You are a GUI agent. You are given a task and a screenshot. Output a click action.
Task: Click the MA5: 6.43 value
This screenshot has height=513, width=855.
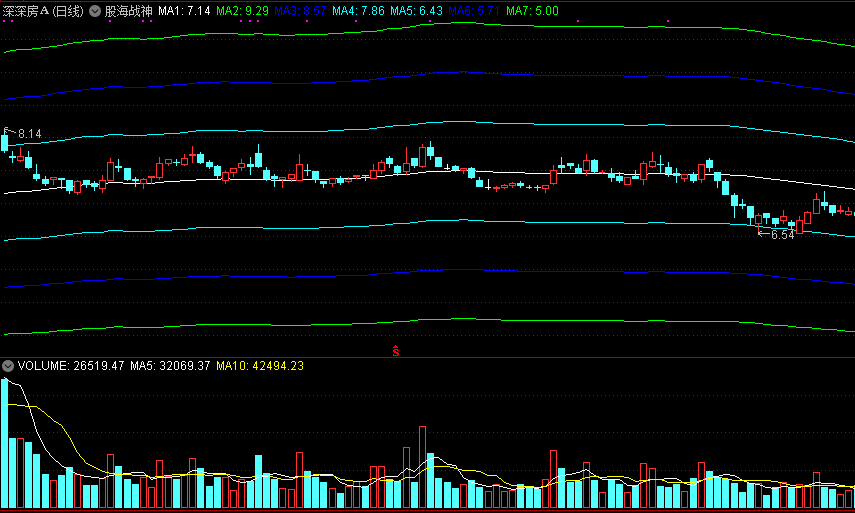(417, 11)
